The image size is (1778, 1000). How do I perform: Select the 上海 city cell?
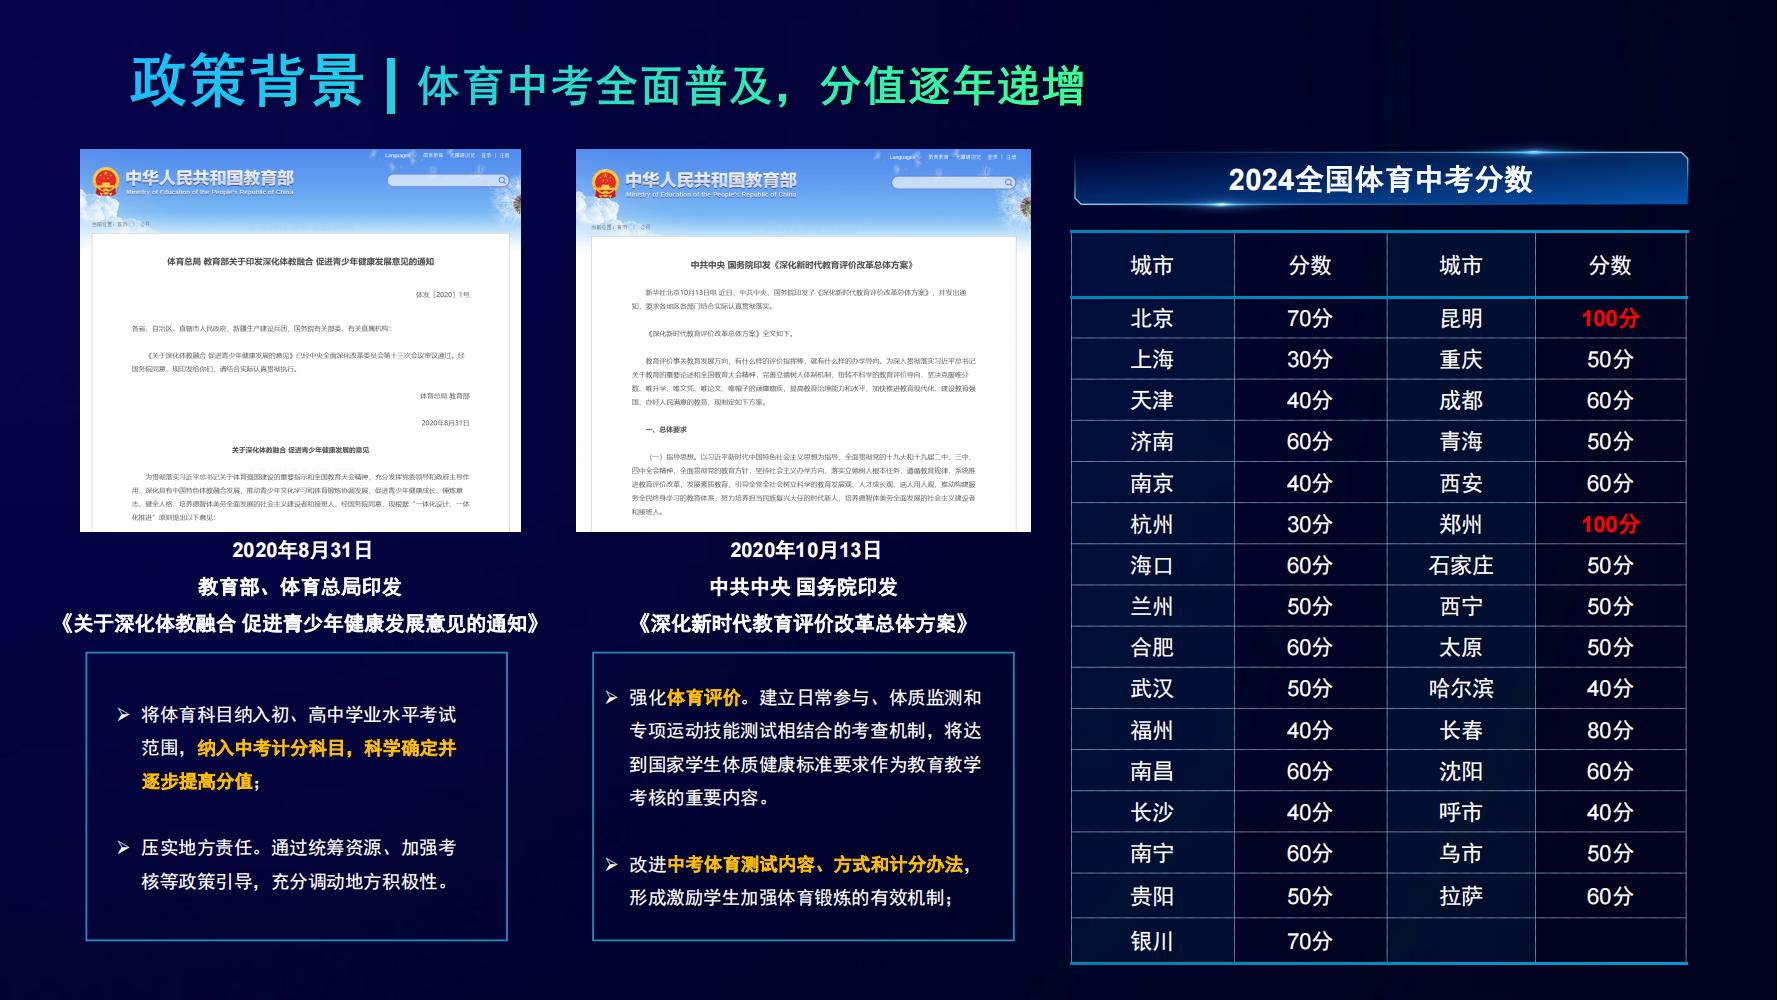point(1152,359)
